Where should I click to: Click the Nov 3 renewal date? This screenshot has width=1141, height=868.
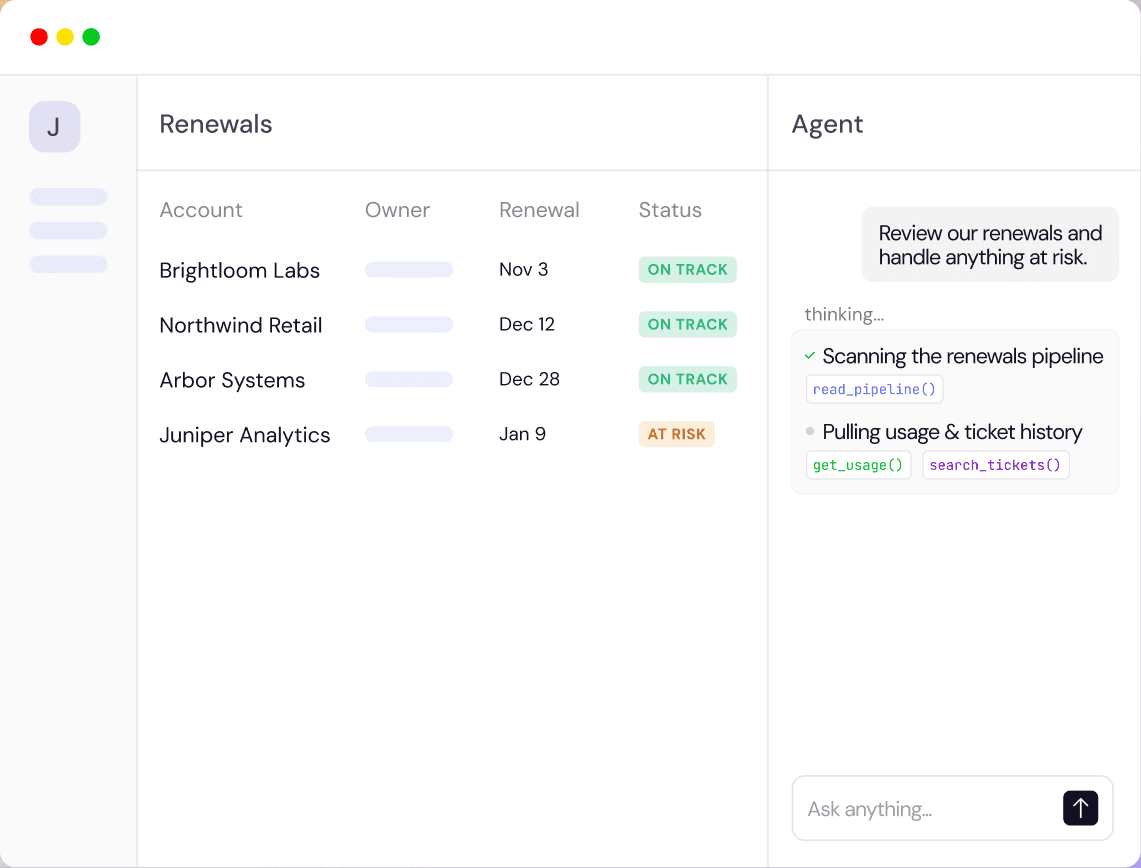[523, 270]
